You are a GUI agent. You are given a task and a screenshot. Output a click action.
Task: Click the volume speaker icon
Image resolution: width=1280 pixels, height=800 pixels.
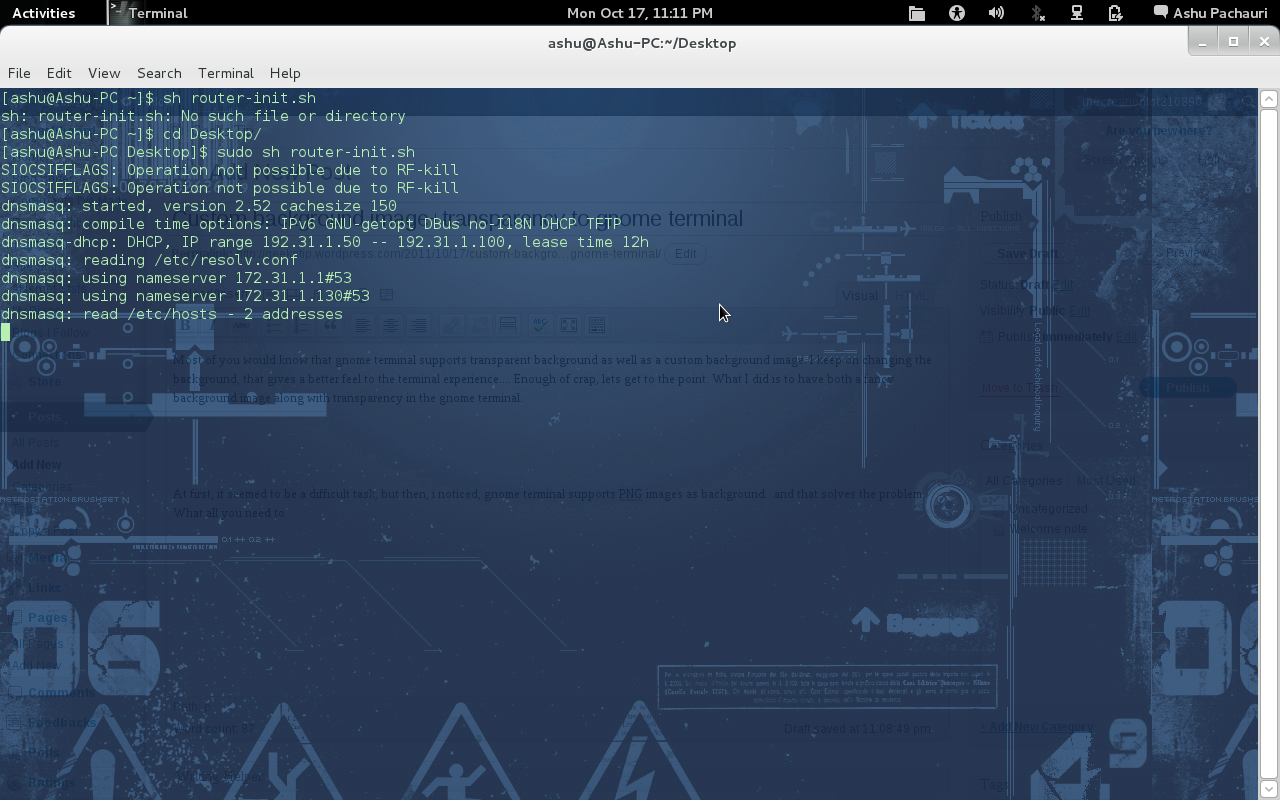(x=996, y=13)
